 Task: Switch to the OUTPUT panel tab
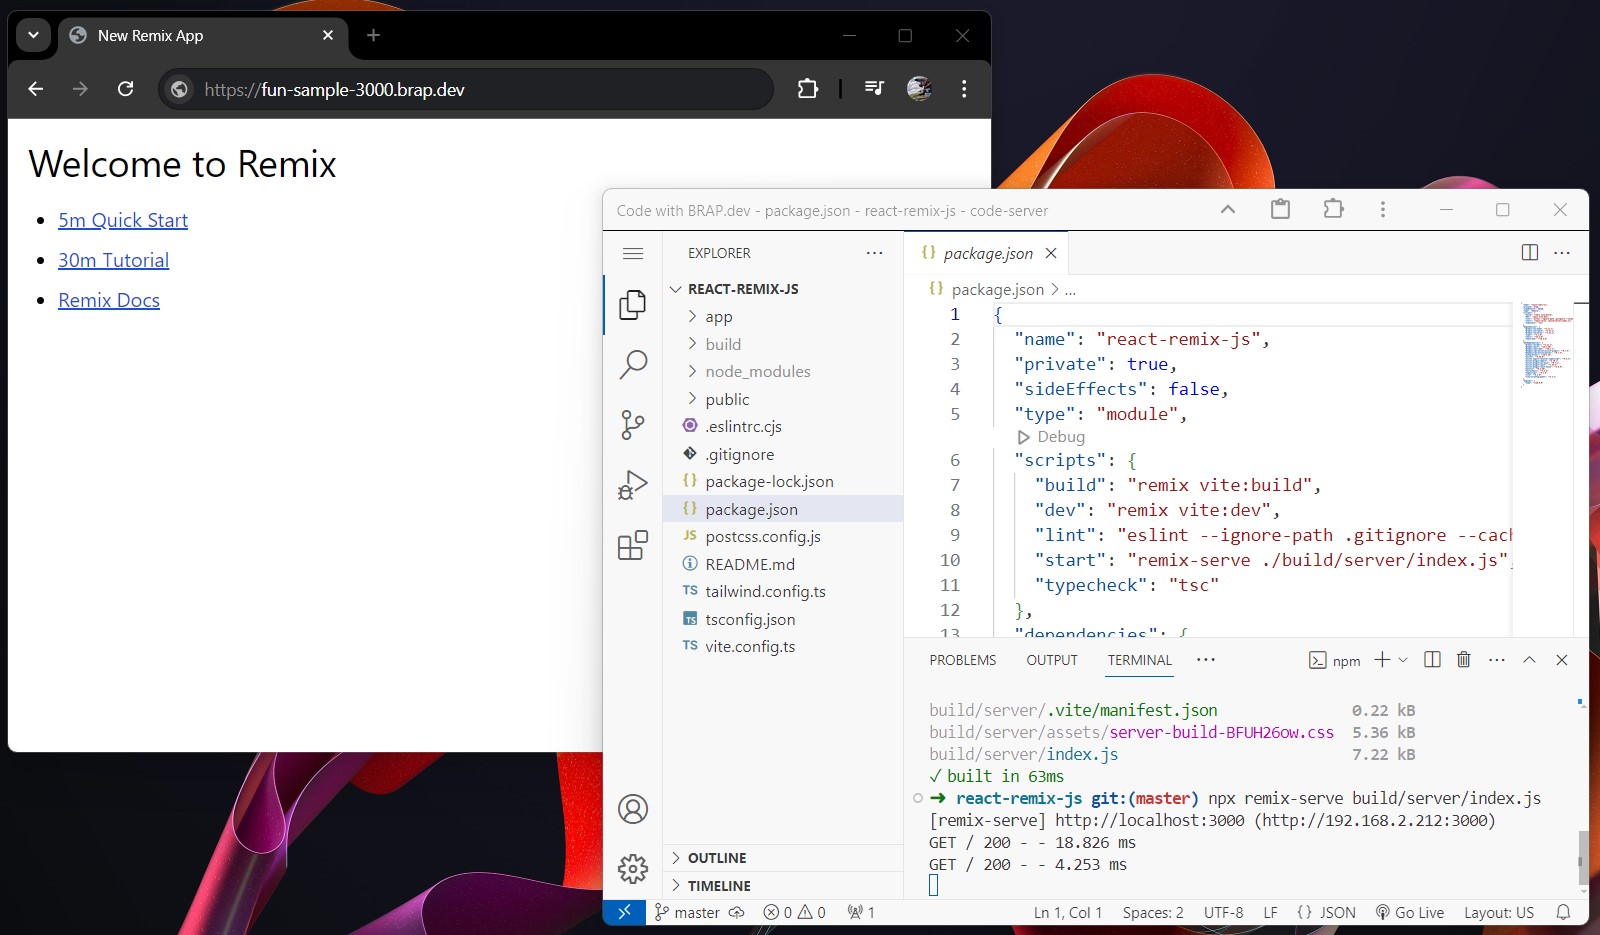pos(1051,660)
